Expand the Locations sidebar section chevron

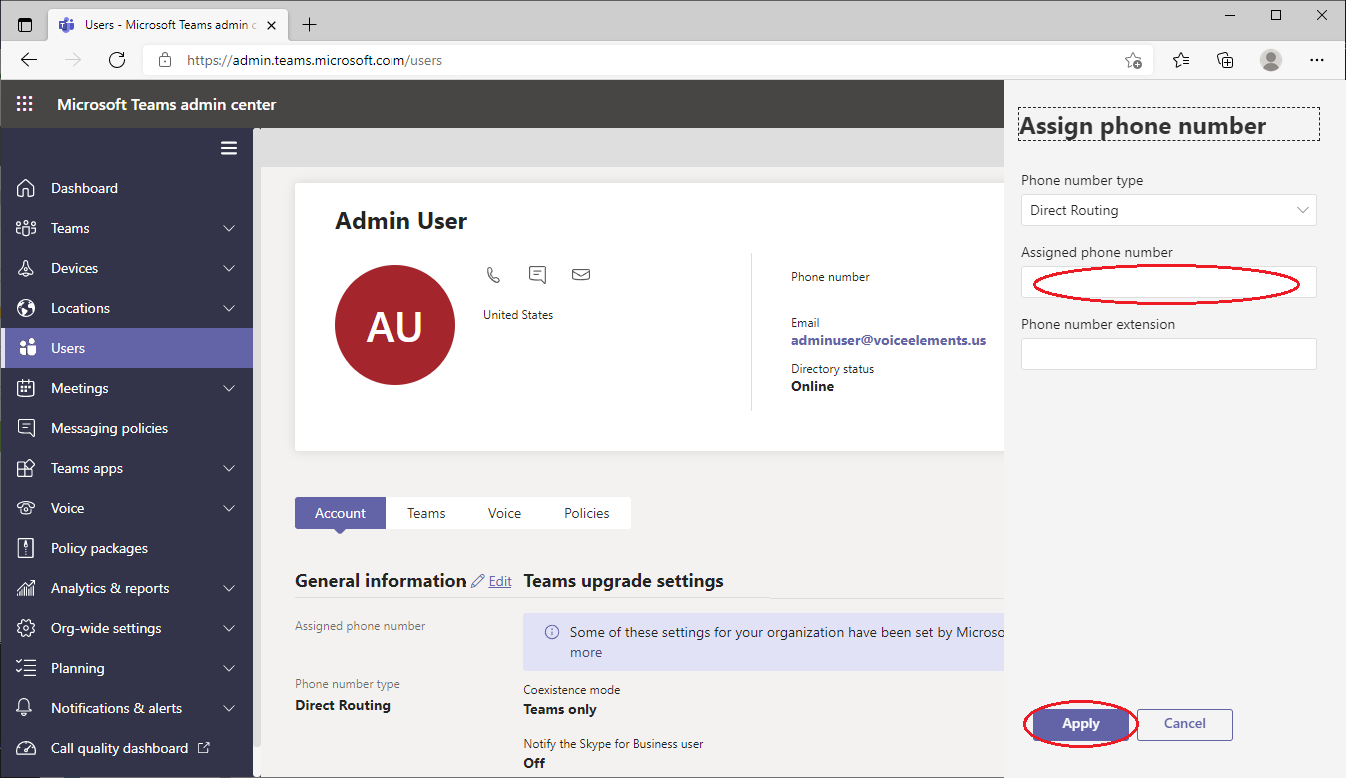tap(229, 308)
